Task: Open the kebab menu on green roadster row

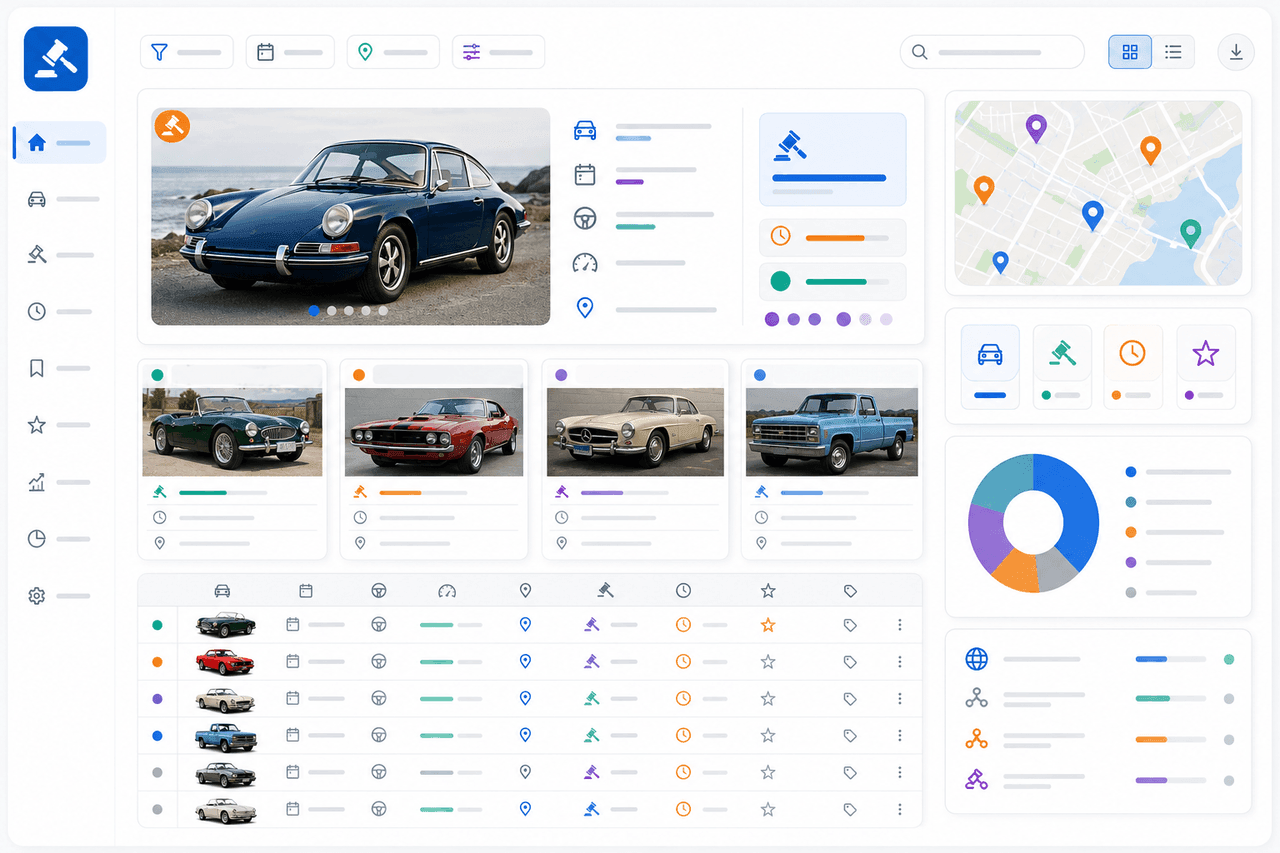Action: coord(900,625)
